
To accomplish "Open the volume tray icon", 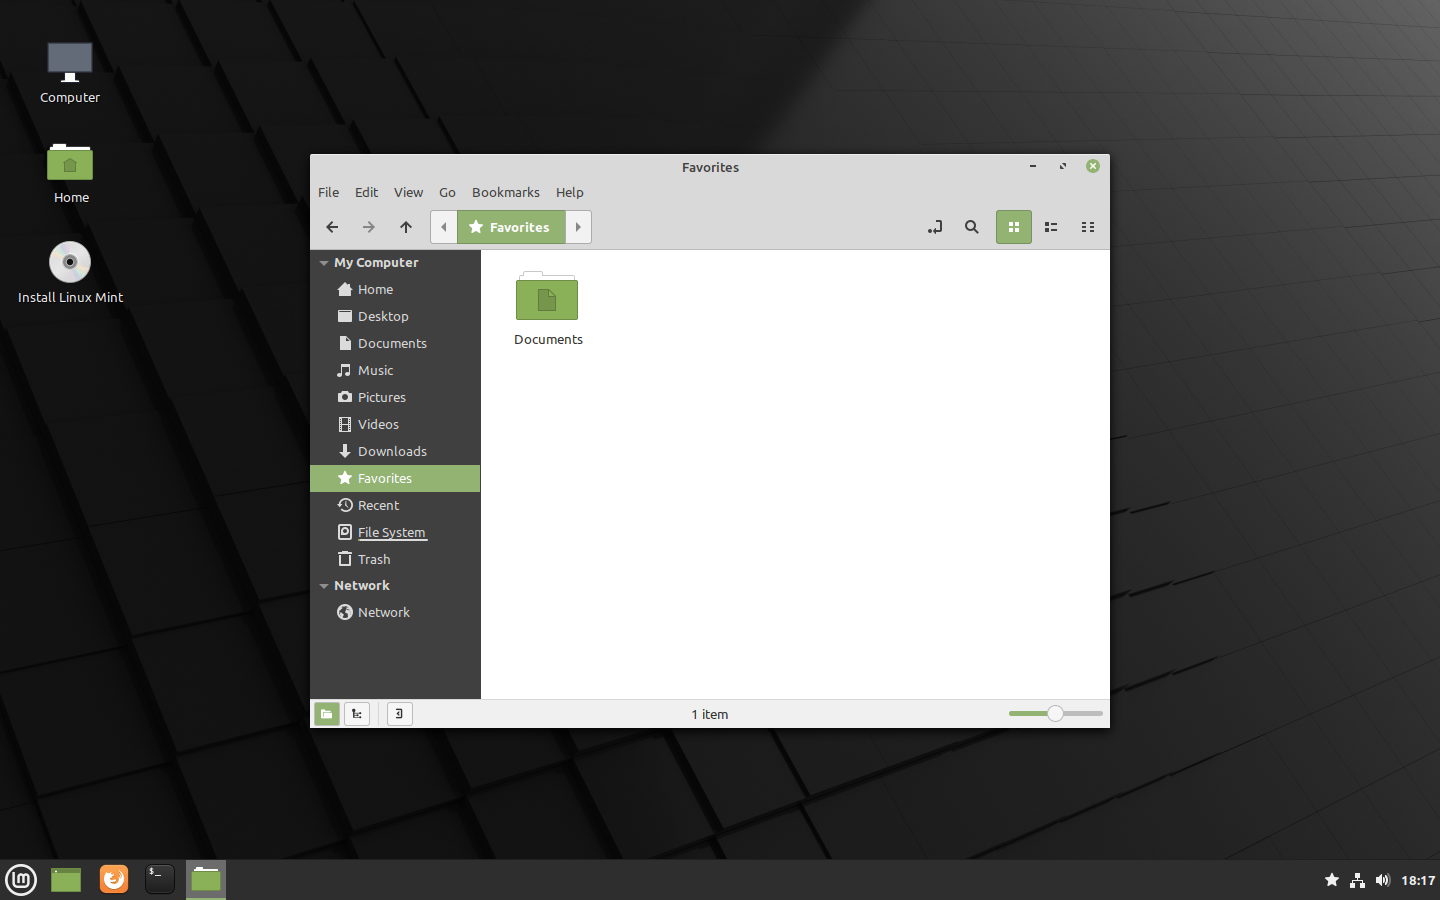I will (1382, 880).
